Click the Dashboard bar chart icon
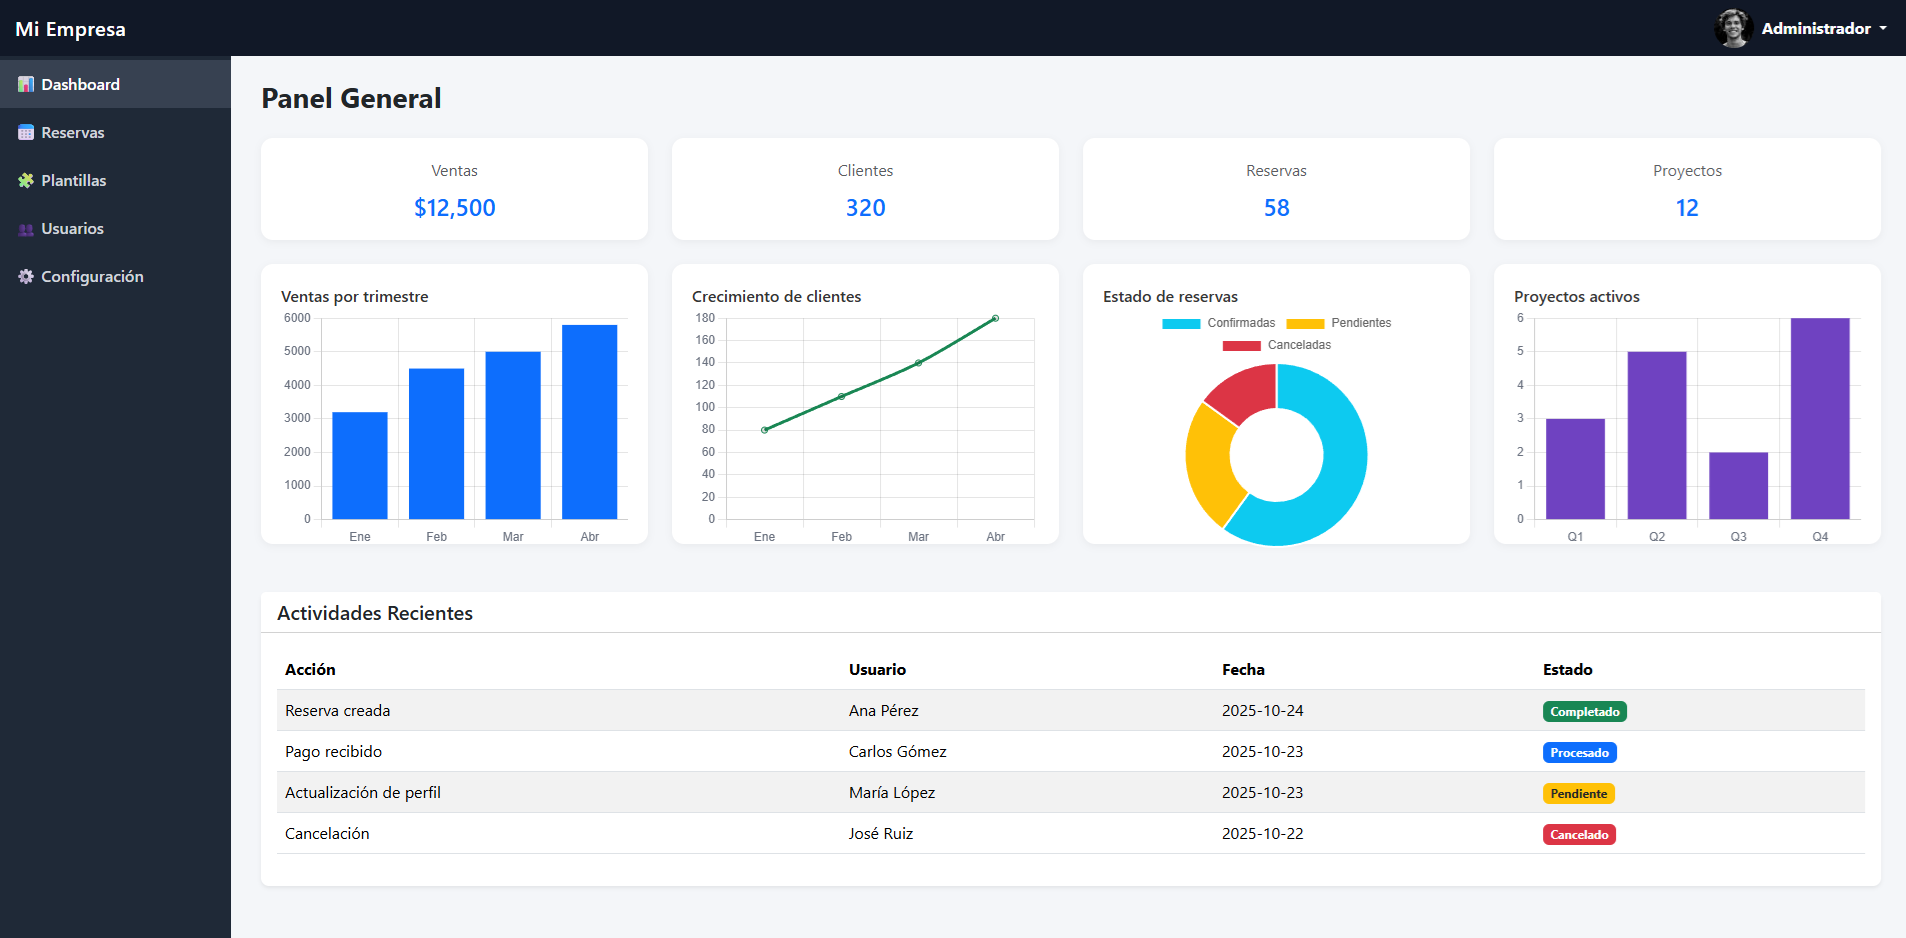 point(26,85)
